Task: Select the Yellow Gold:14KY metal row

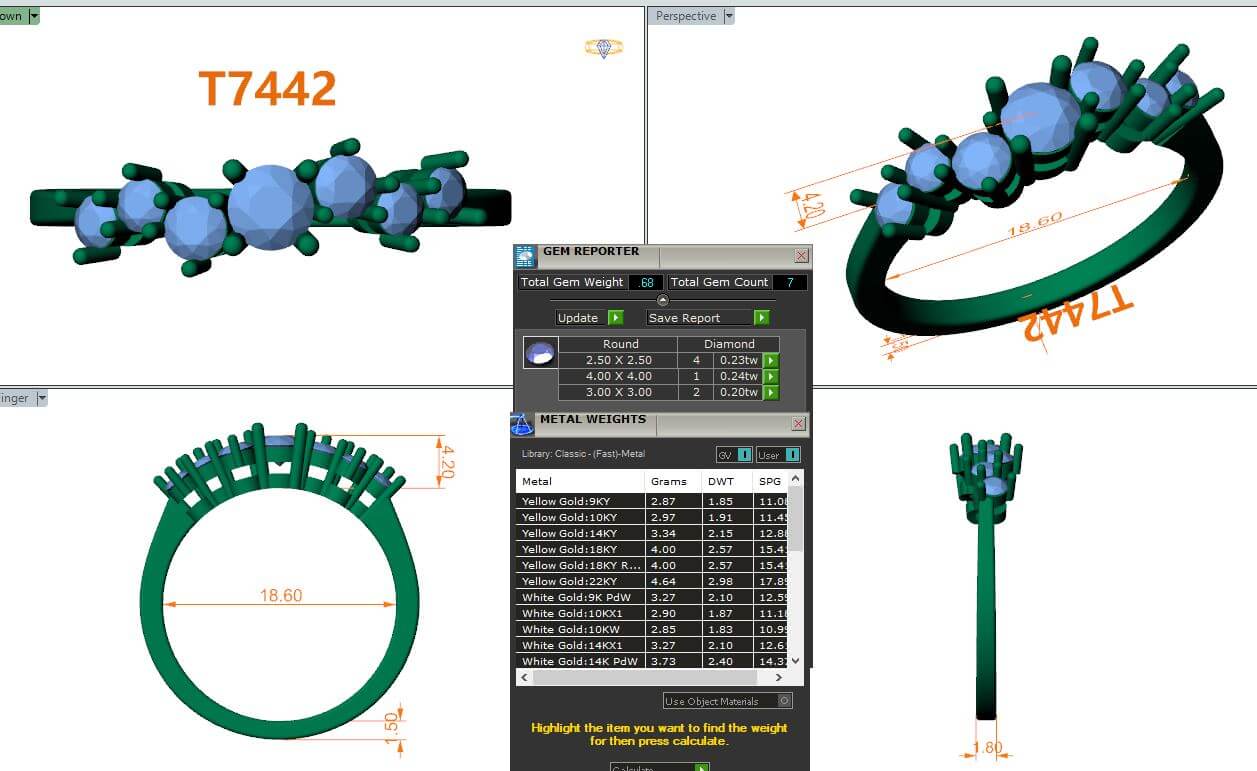Action: point(580,533)
